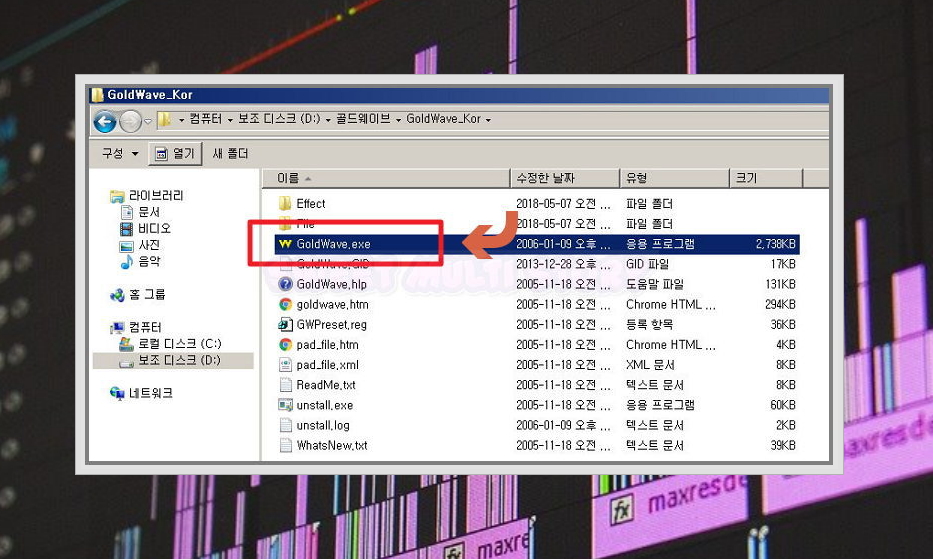Select unstall.log file
933x559 pixels.
coord(323,425)
